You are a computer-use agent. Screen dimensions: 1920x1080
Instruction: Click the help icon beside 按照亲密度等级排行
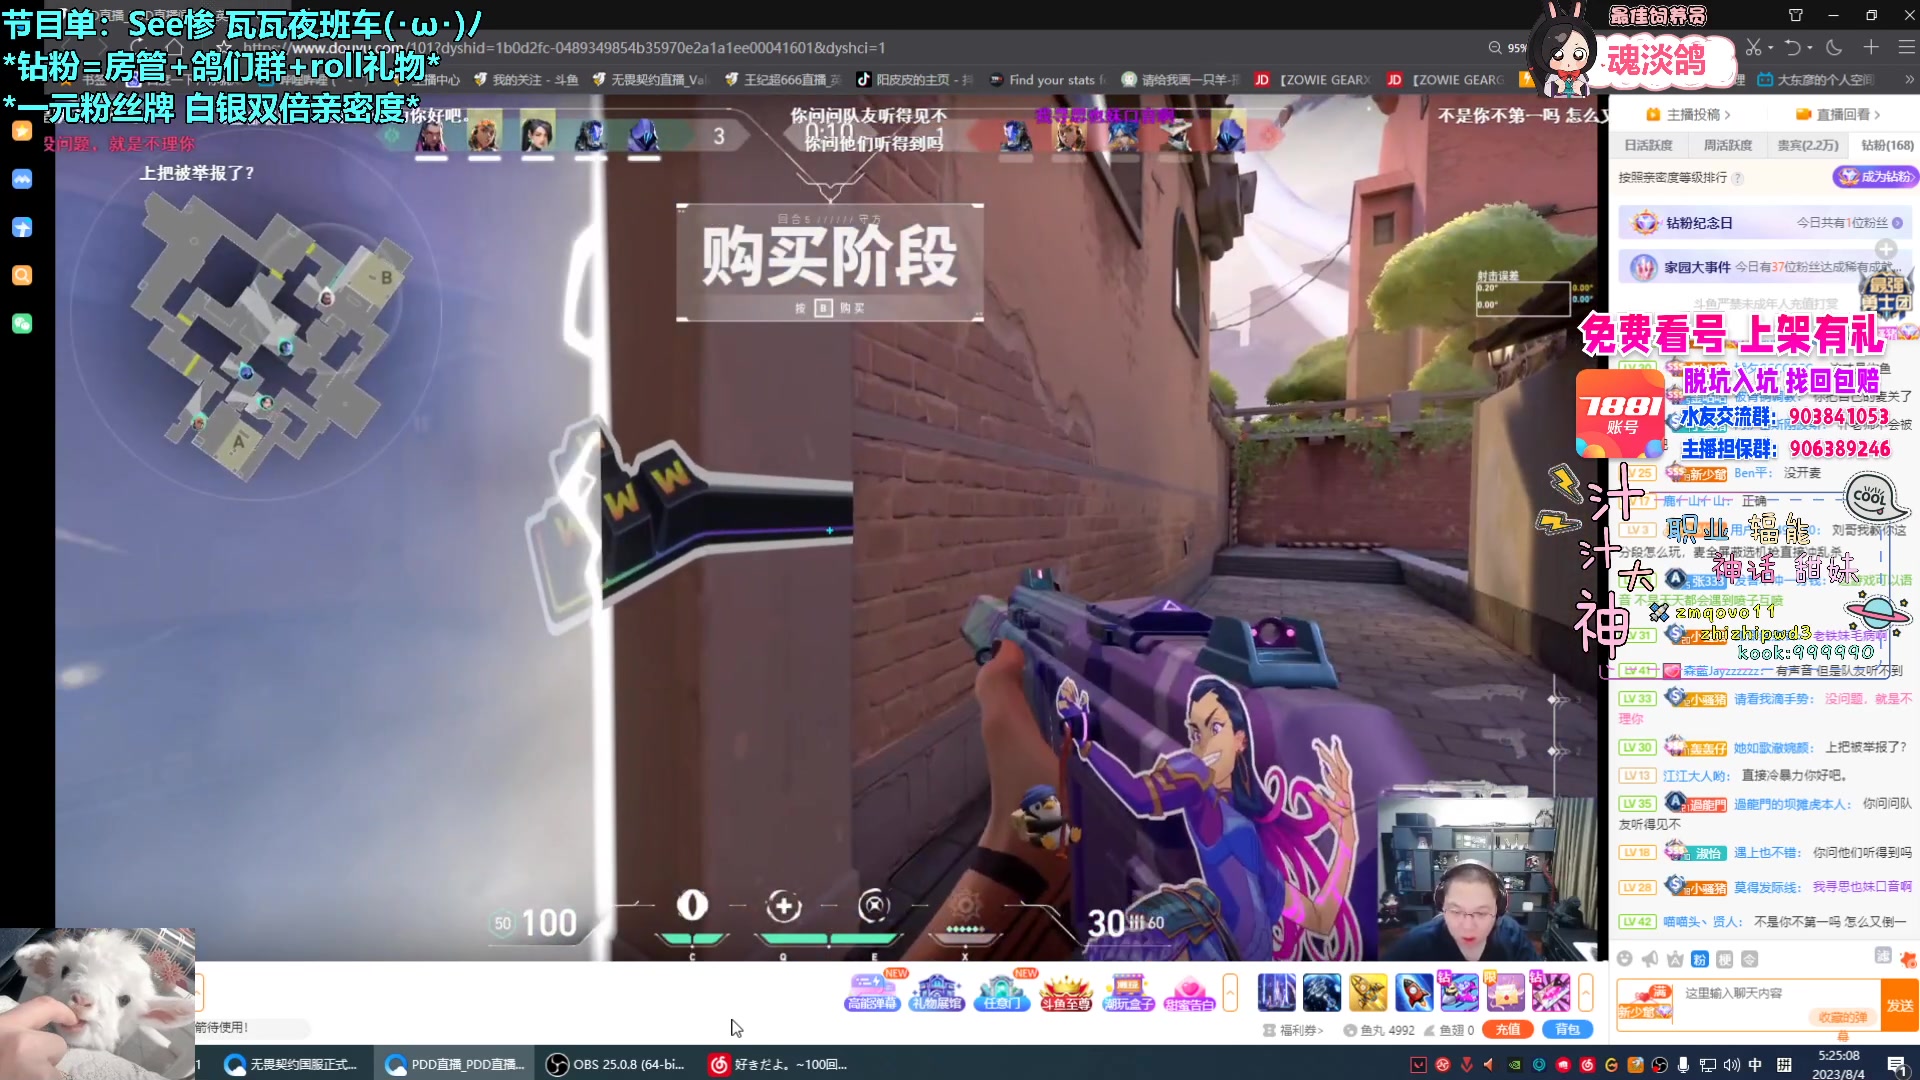1737,178
